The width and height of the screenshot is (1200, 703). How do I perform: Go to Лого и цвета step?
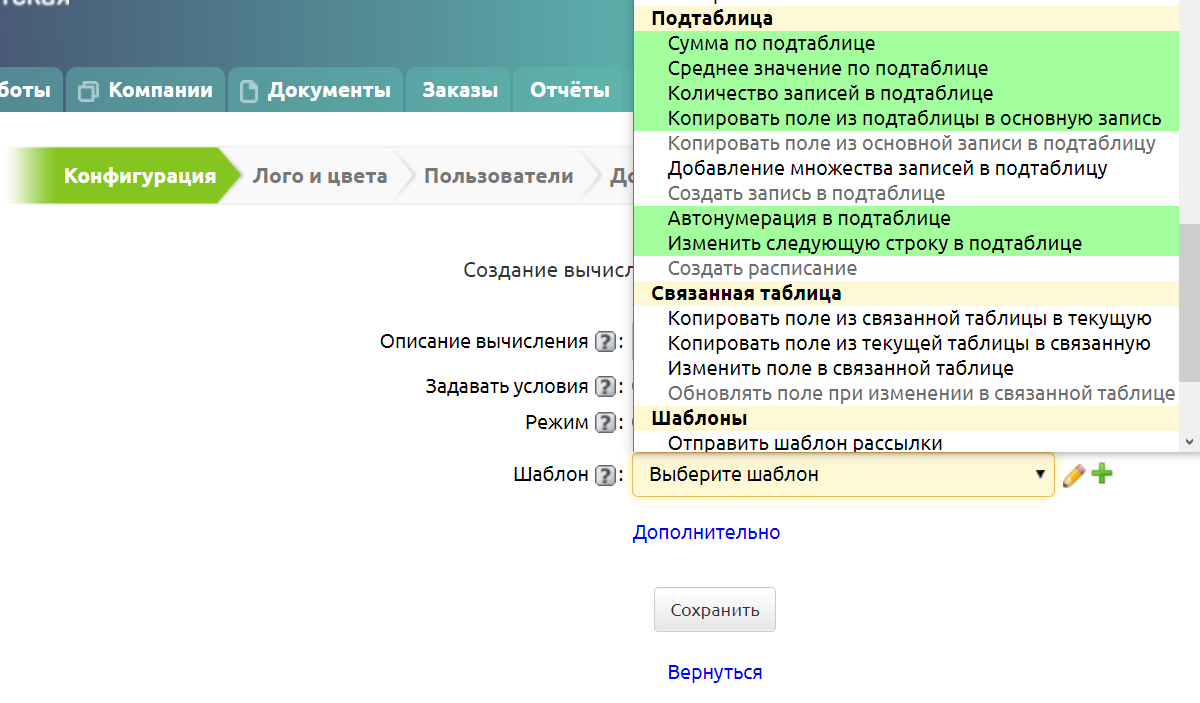(x=319, y=177)
